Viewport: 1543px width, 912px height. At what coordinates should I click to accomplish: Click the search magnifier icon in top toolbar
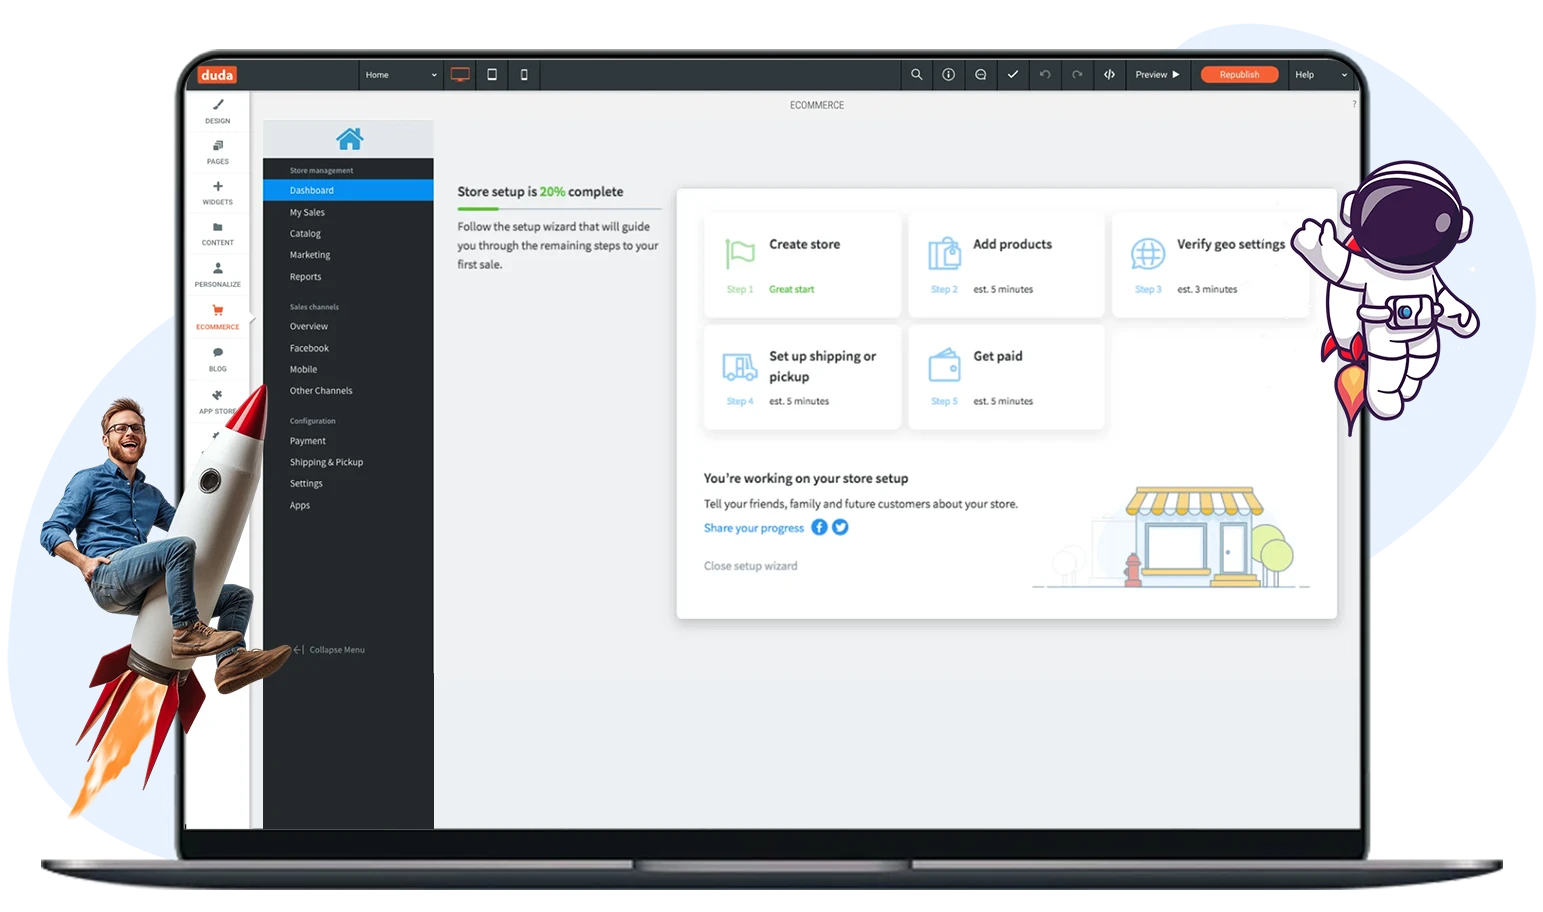[916, 75]
